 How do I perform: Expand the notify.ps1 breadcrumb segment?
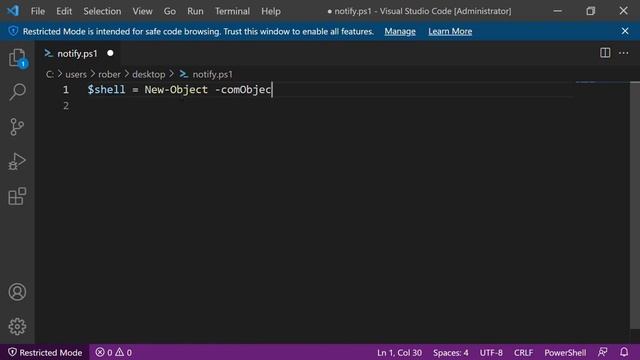click(212, 74)
